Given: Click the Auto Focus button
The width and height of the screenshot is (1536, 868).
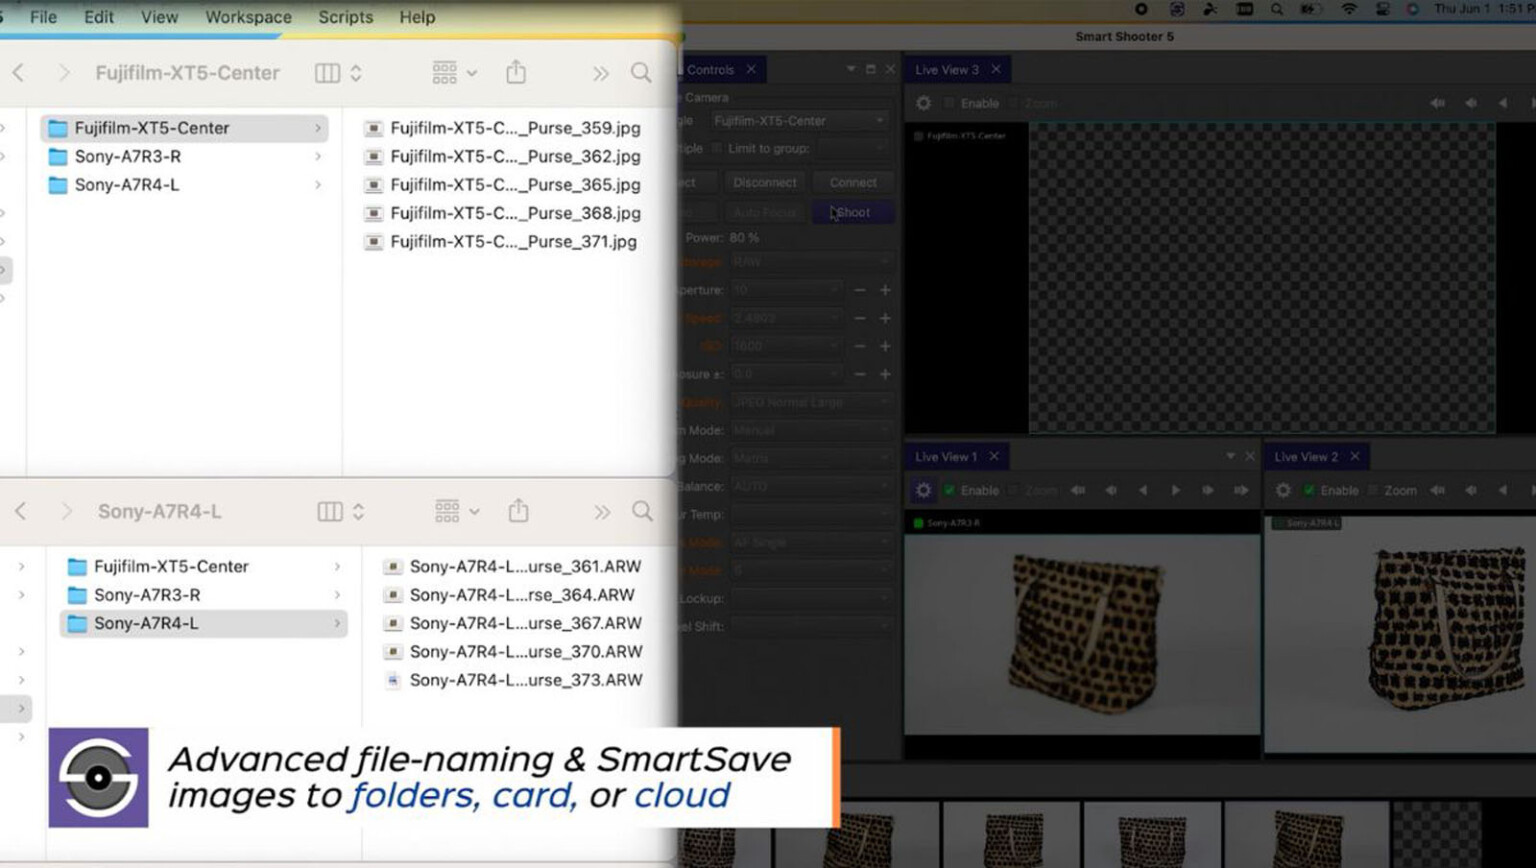Looking at the screenshot, I should point(764,212).
